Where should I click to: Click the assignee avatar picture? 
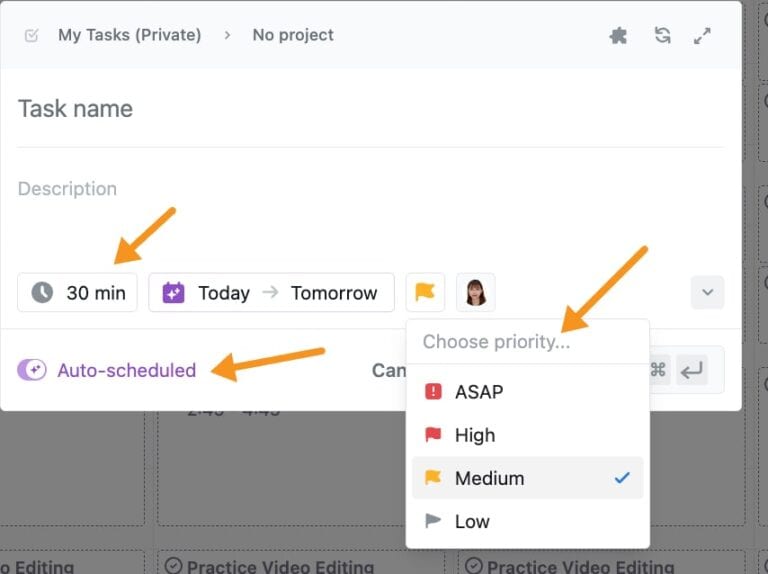476,292
